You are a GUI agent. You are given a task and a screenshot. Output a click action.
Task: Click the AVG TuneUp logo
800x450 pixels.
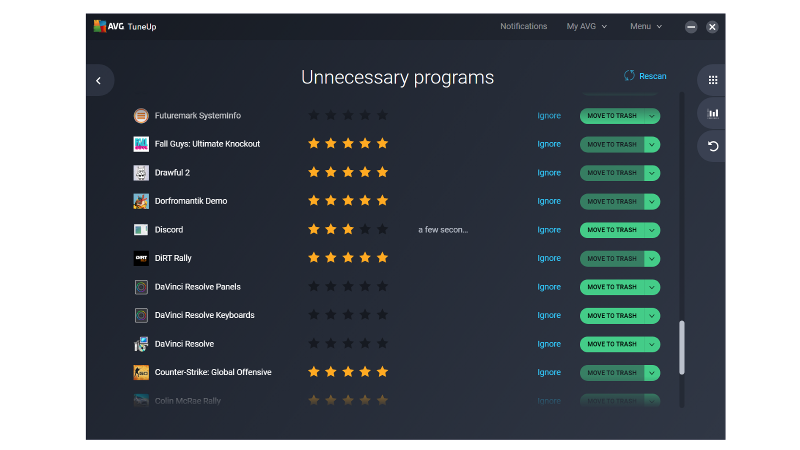pos(125,26)
